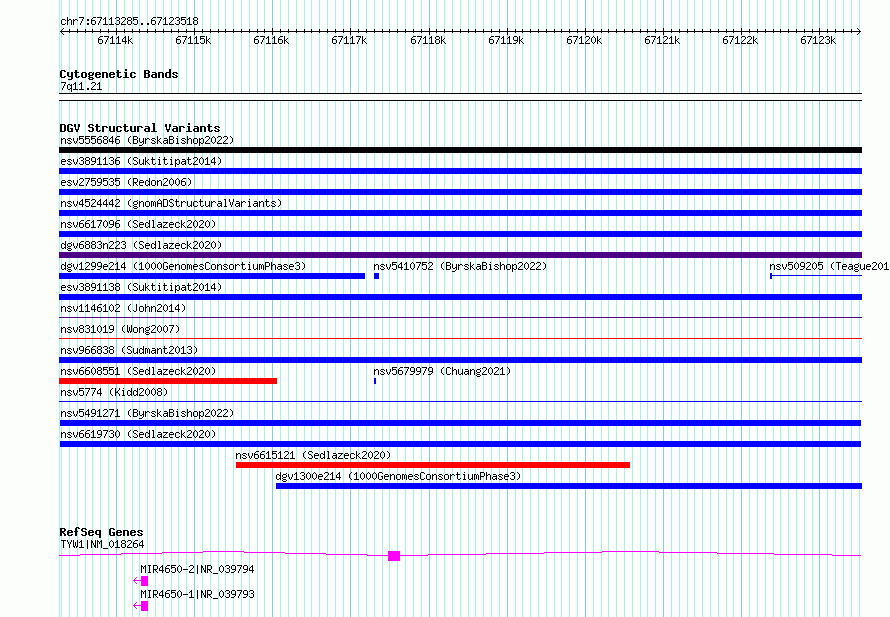Open esv3891138 (Suktitipat2014) label
Screen dimensions: 890x617
(141, 287)
